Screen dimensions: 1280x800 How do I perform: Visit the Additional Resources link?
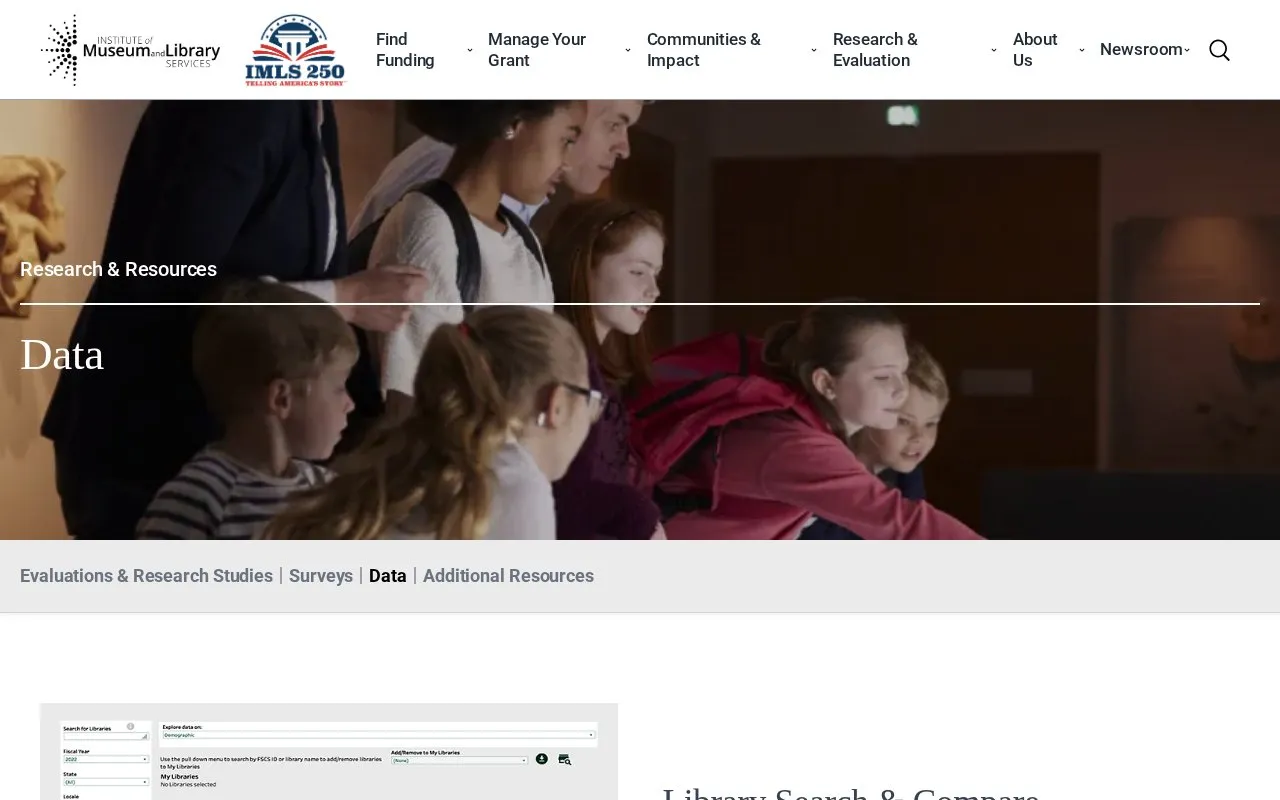click(x=508, y=576)
